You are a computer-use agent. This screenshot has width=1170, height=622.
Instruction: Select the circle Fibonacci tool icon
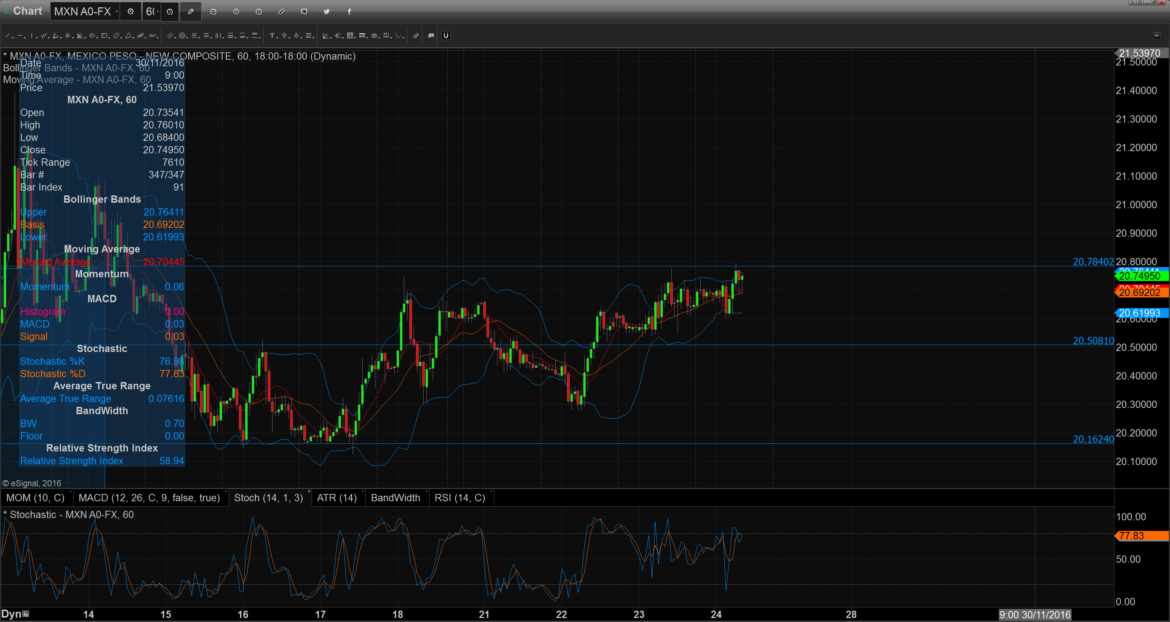point(182,35)
